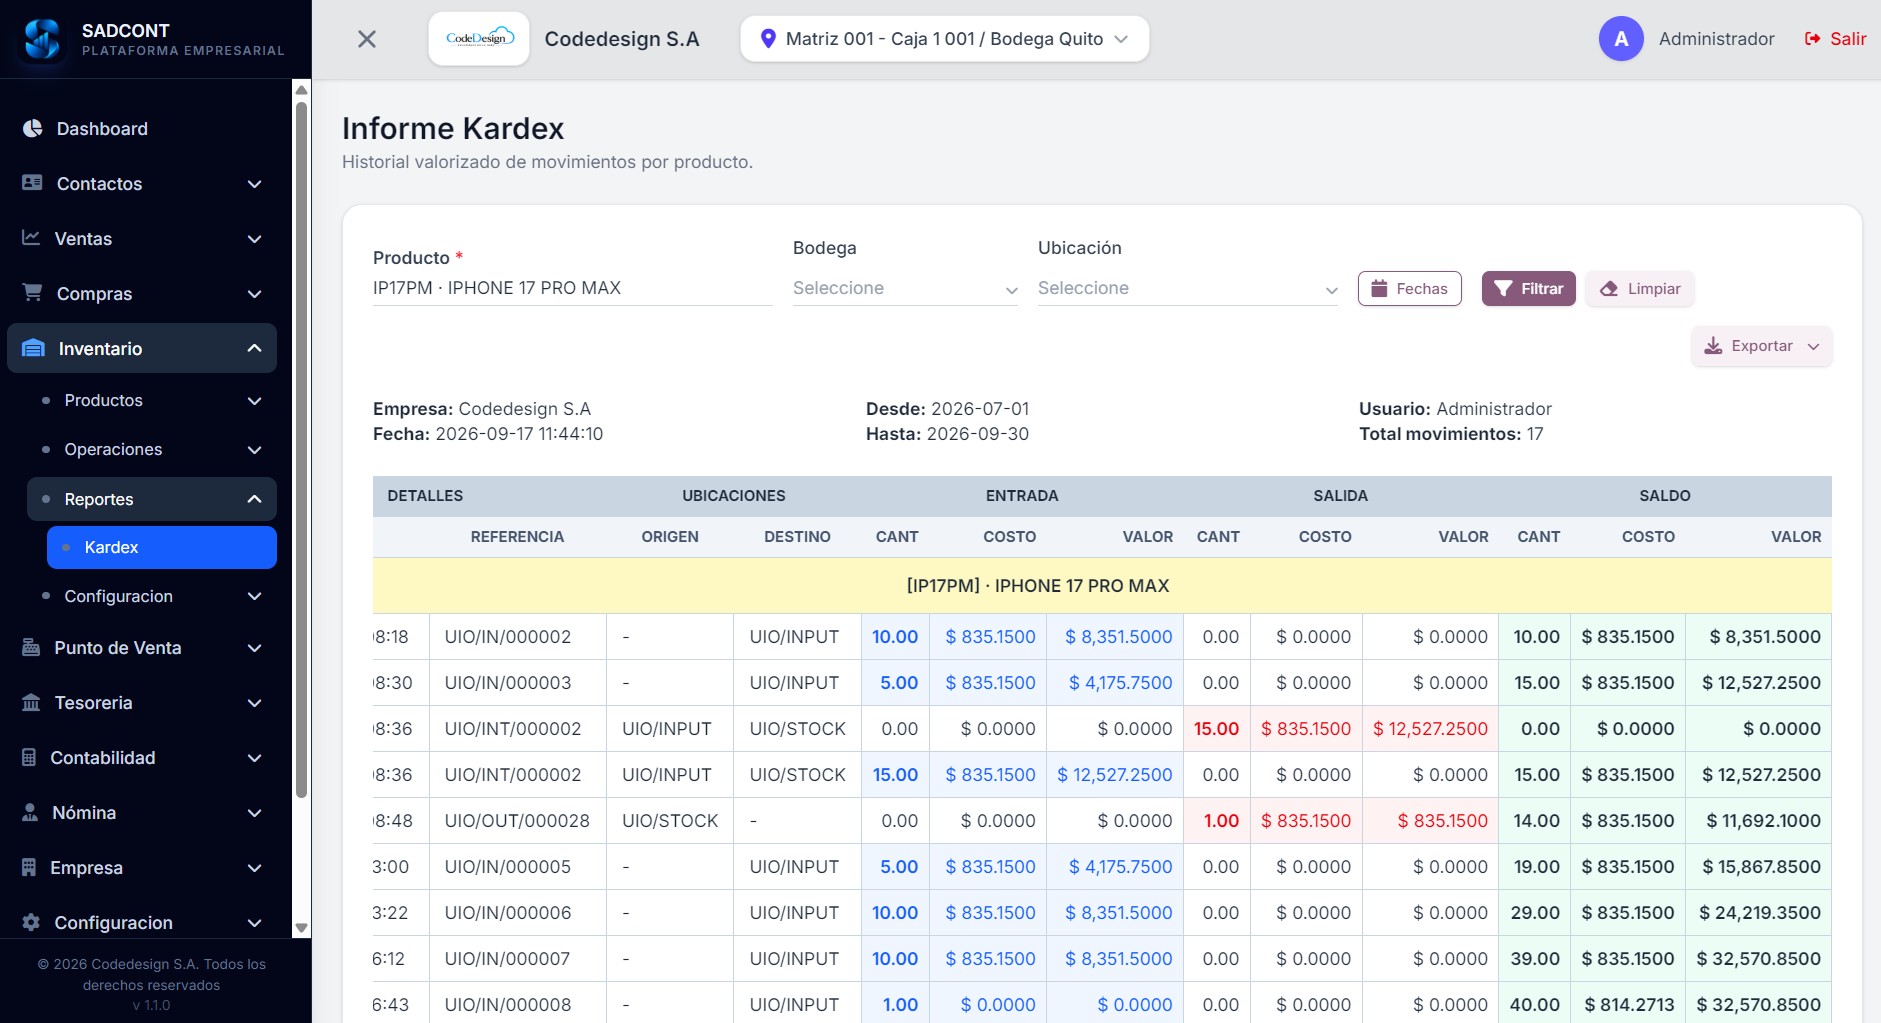The height and width of the screenshot is (1023, 1881).
Task: Open the Kardex report menu item
Action: pyautogui.click(x=162, y=547)
